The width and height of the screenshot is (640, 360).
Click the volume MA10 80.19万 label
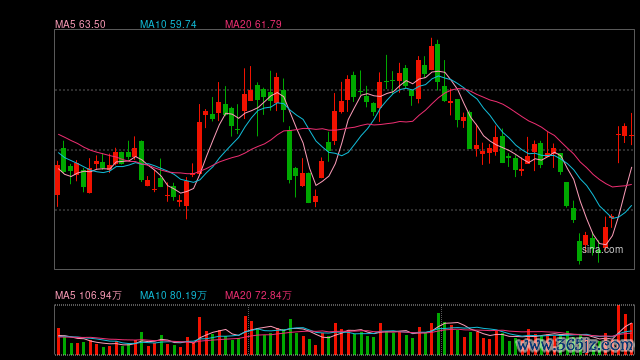pos(173,295)
